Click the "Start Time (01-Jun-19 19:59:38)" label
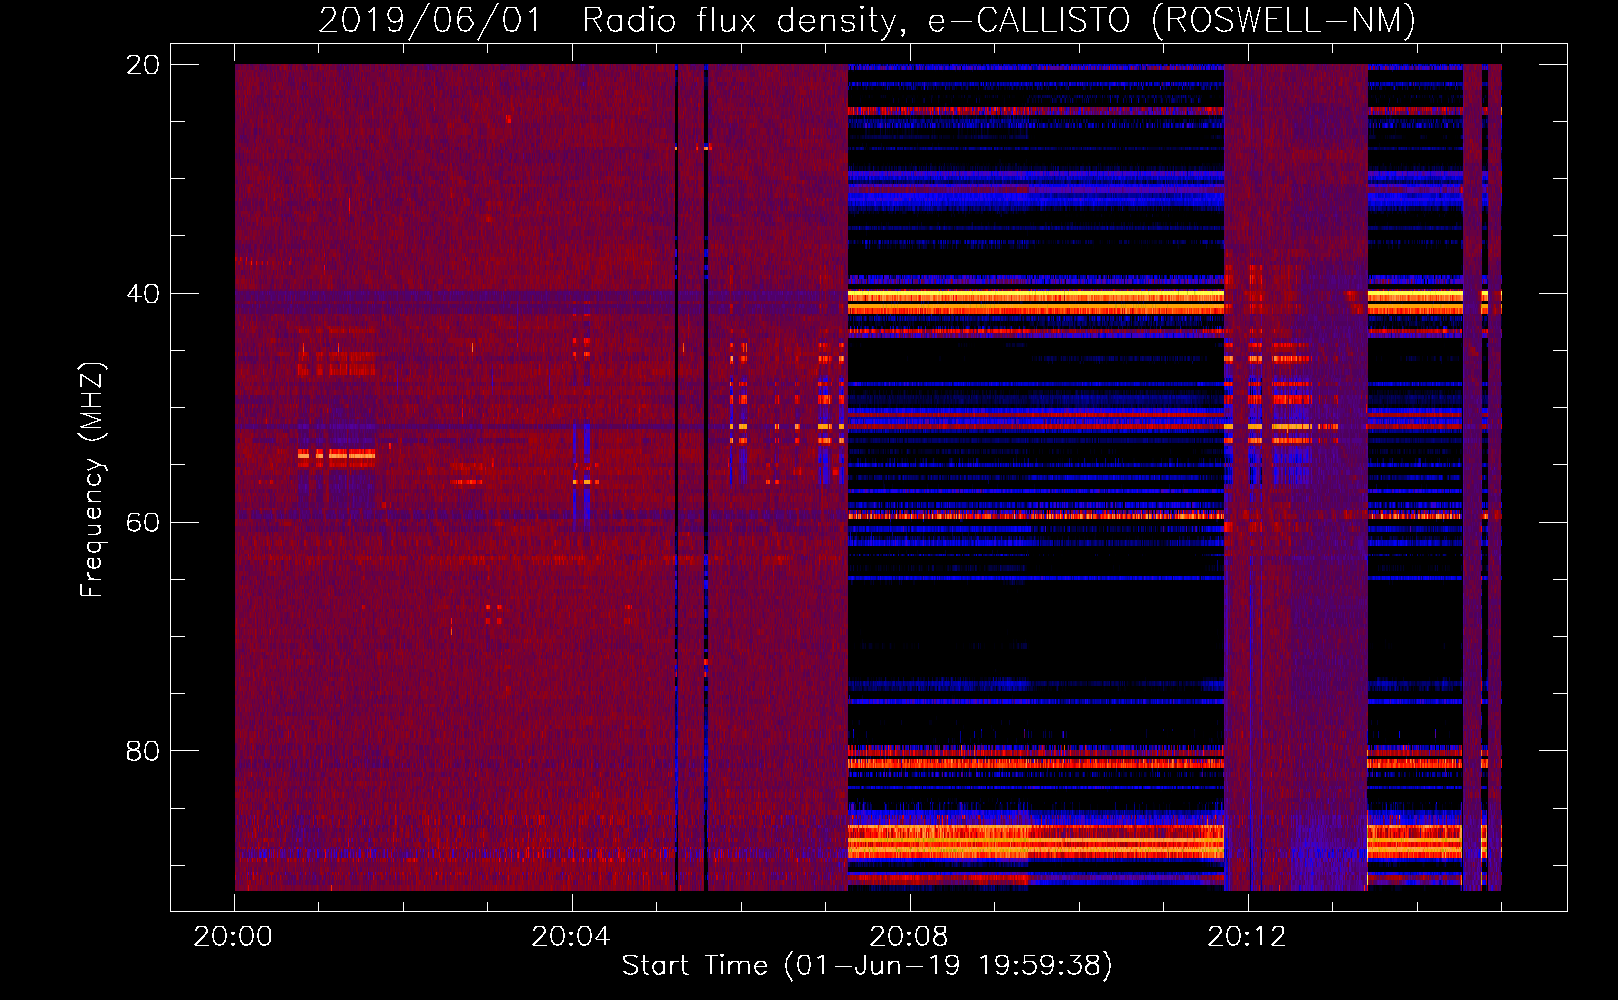Image resolution: width=1618 pixels, height=1000 pixels. click(x=867, y=966)
